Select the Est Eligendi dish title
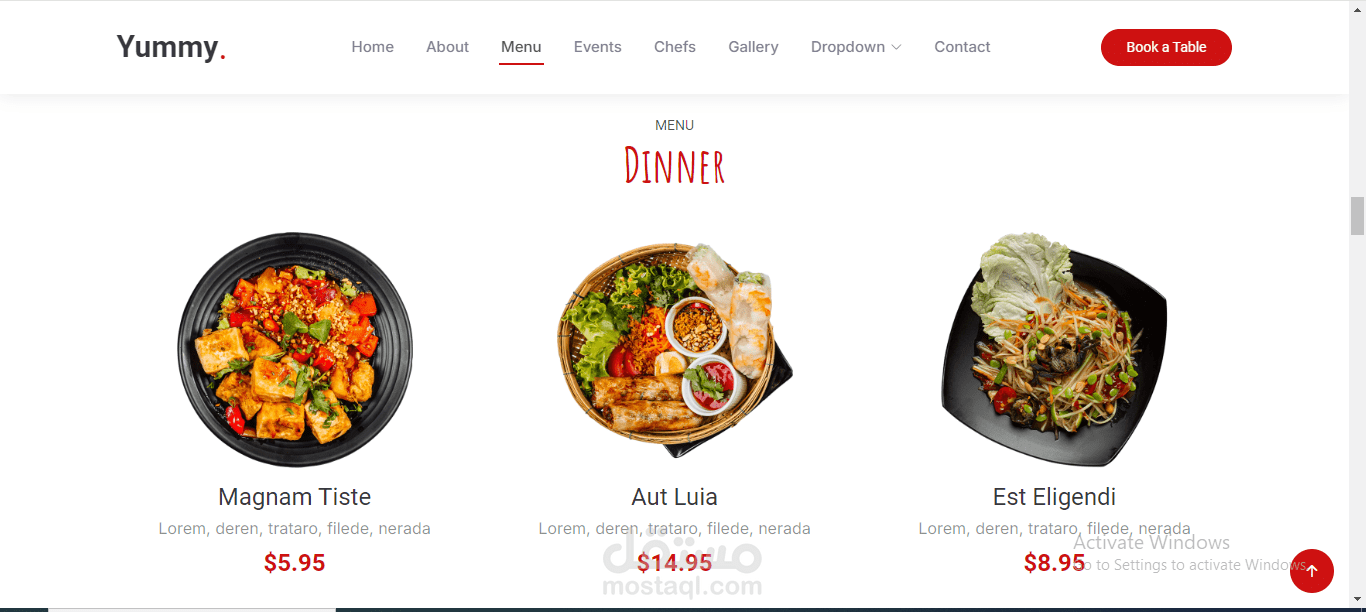1366x612 pixels. (x=1054, y=497)
